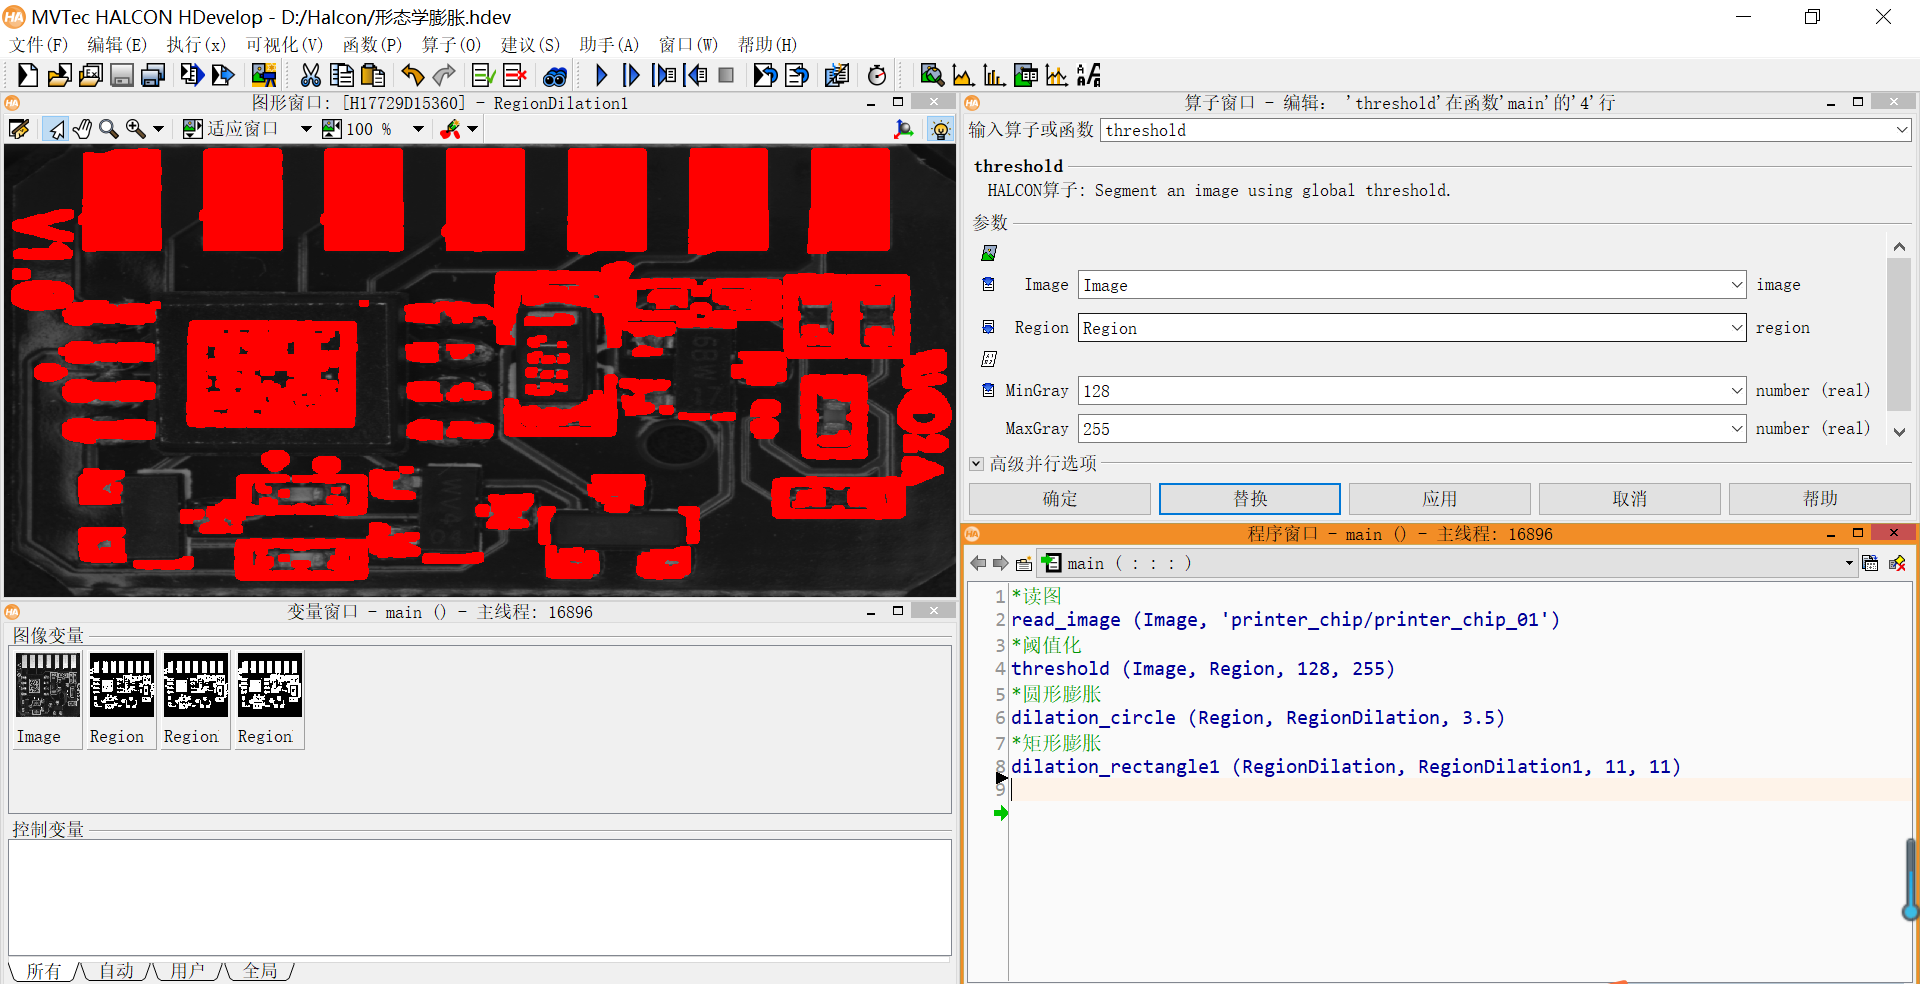Click the 应用 button
Image resolution: width=1920 pixels, height=984 pixels.
point(1440,499)
